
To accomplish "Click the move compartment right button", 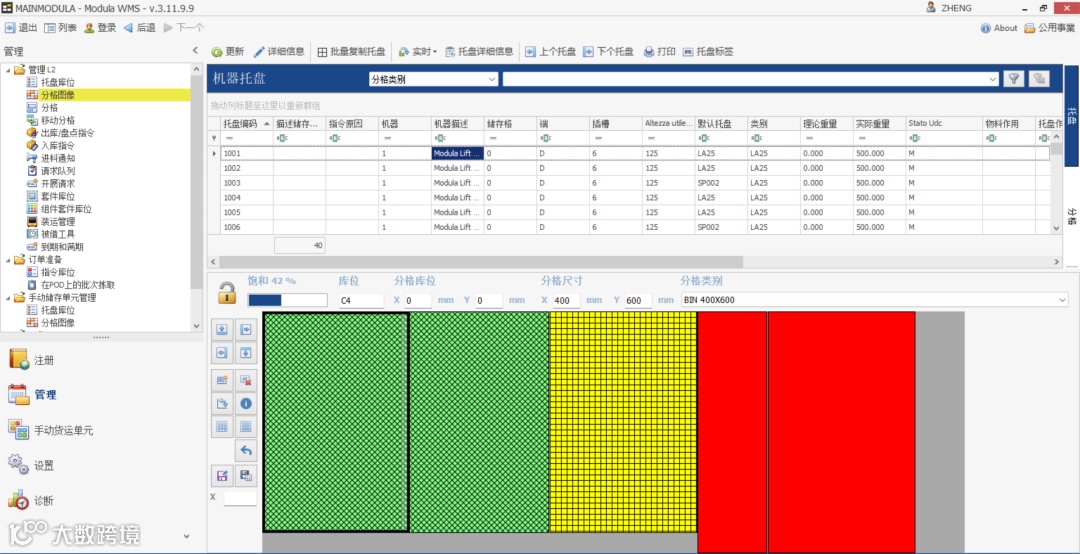I will click(246, 329).
